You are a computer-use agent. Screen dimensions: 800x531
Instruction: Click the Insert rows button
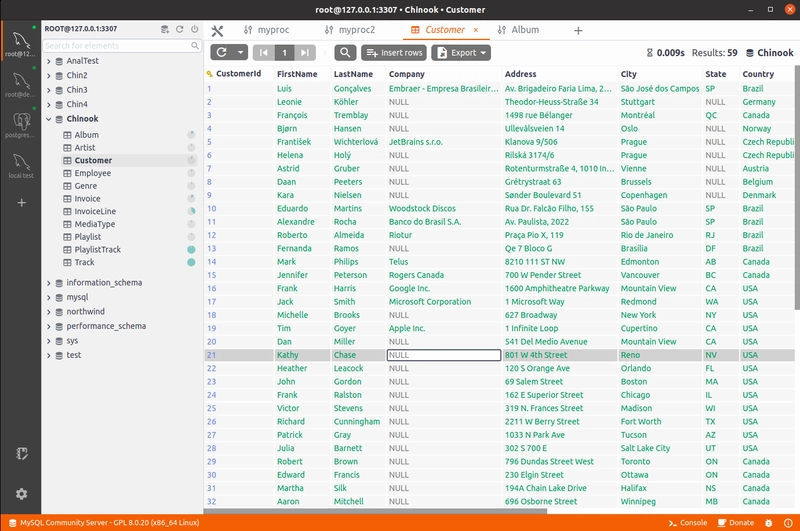(394, 53)
